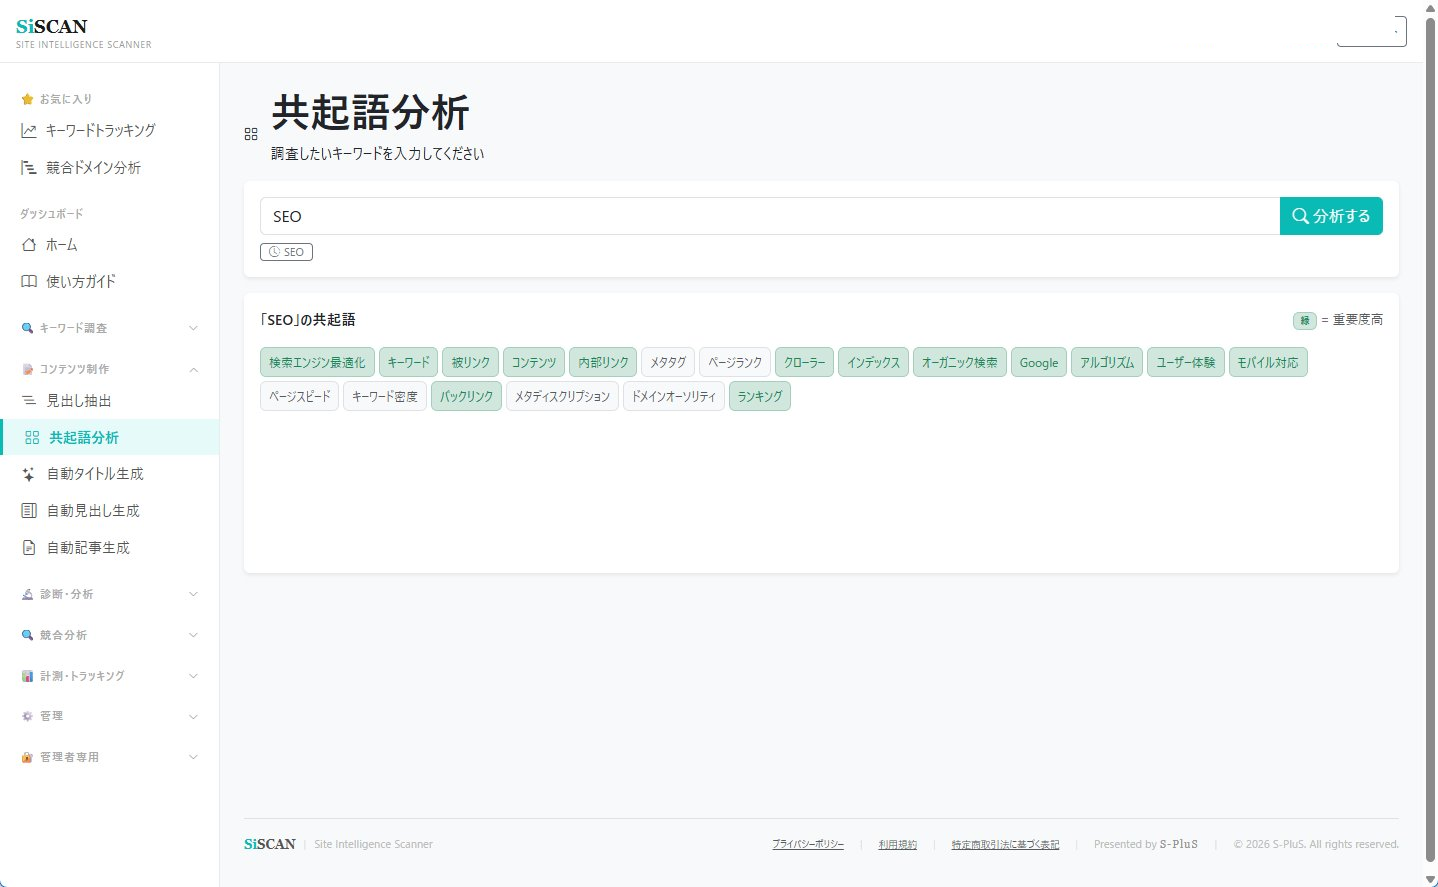Click the インデックス keyword tag
Viewport: 1438px width, 887px height.
(x=873, y=363)
